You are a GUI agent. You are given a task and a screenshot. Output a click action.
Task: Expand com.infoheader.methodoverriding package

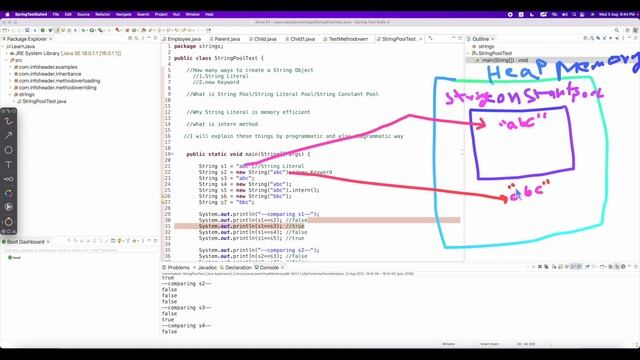pos(10,87)
